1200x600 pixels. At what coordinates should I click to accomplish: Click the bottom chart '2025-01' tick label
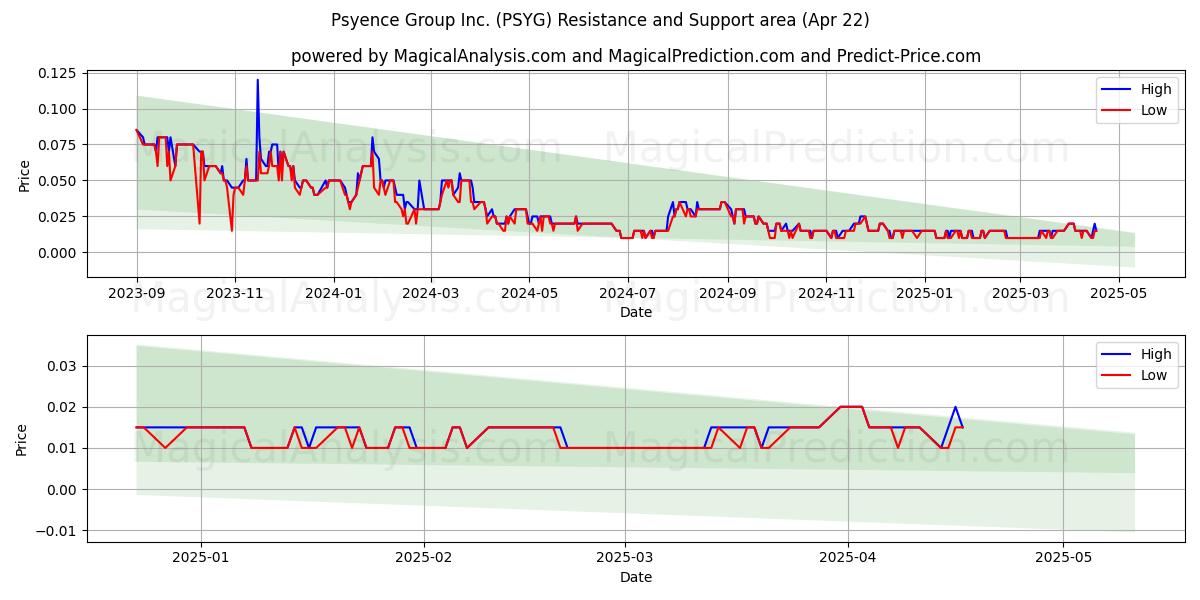[201, 558]
